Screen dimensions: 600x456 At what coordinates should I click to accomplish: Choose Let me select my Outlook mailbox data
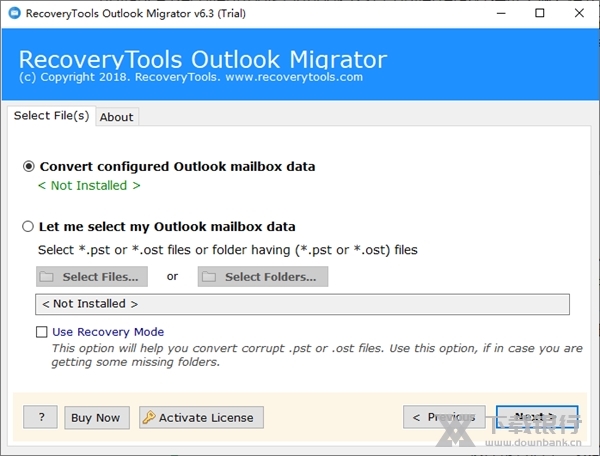(29, 227)
